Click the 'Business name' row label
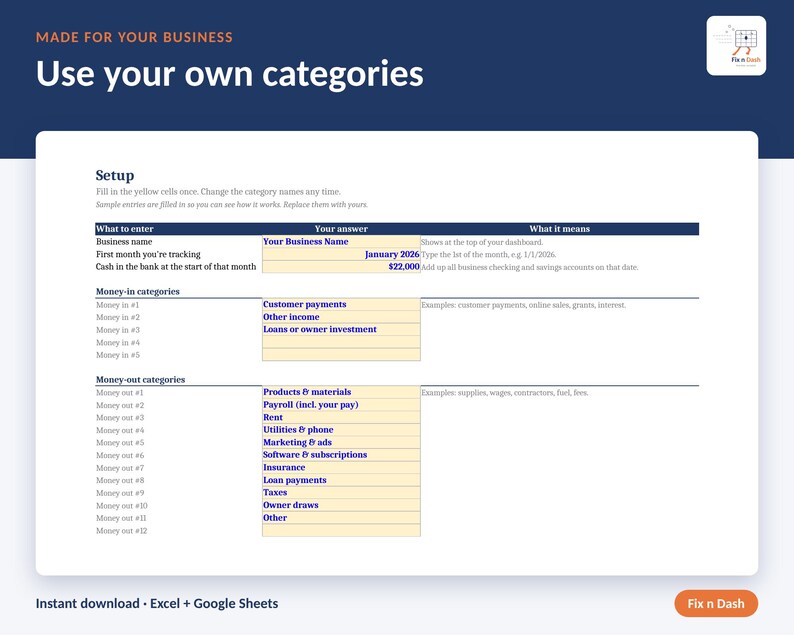794x635 pixels. [x=124, y=242]
